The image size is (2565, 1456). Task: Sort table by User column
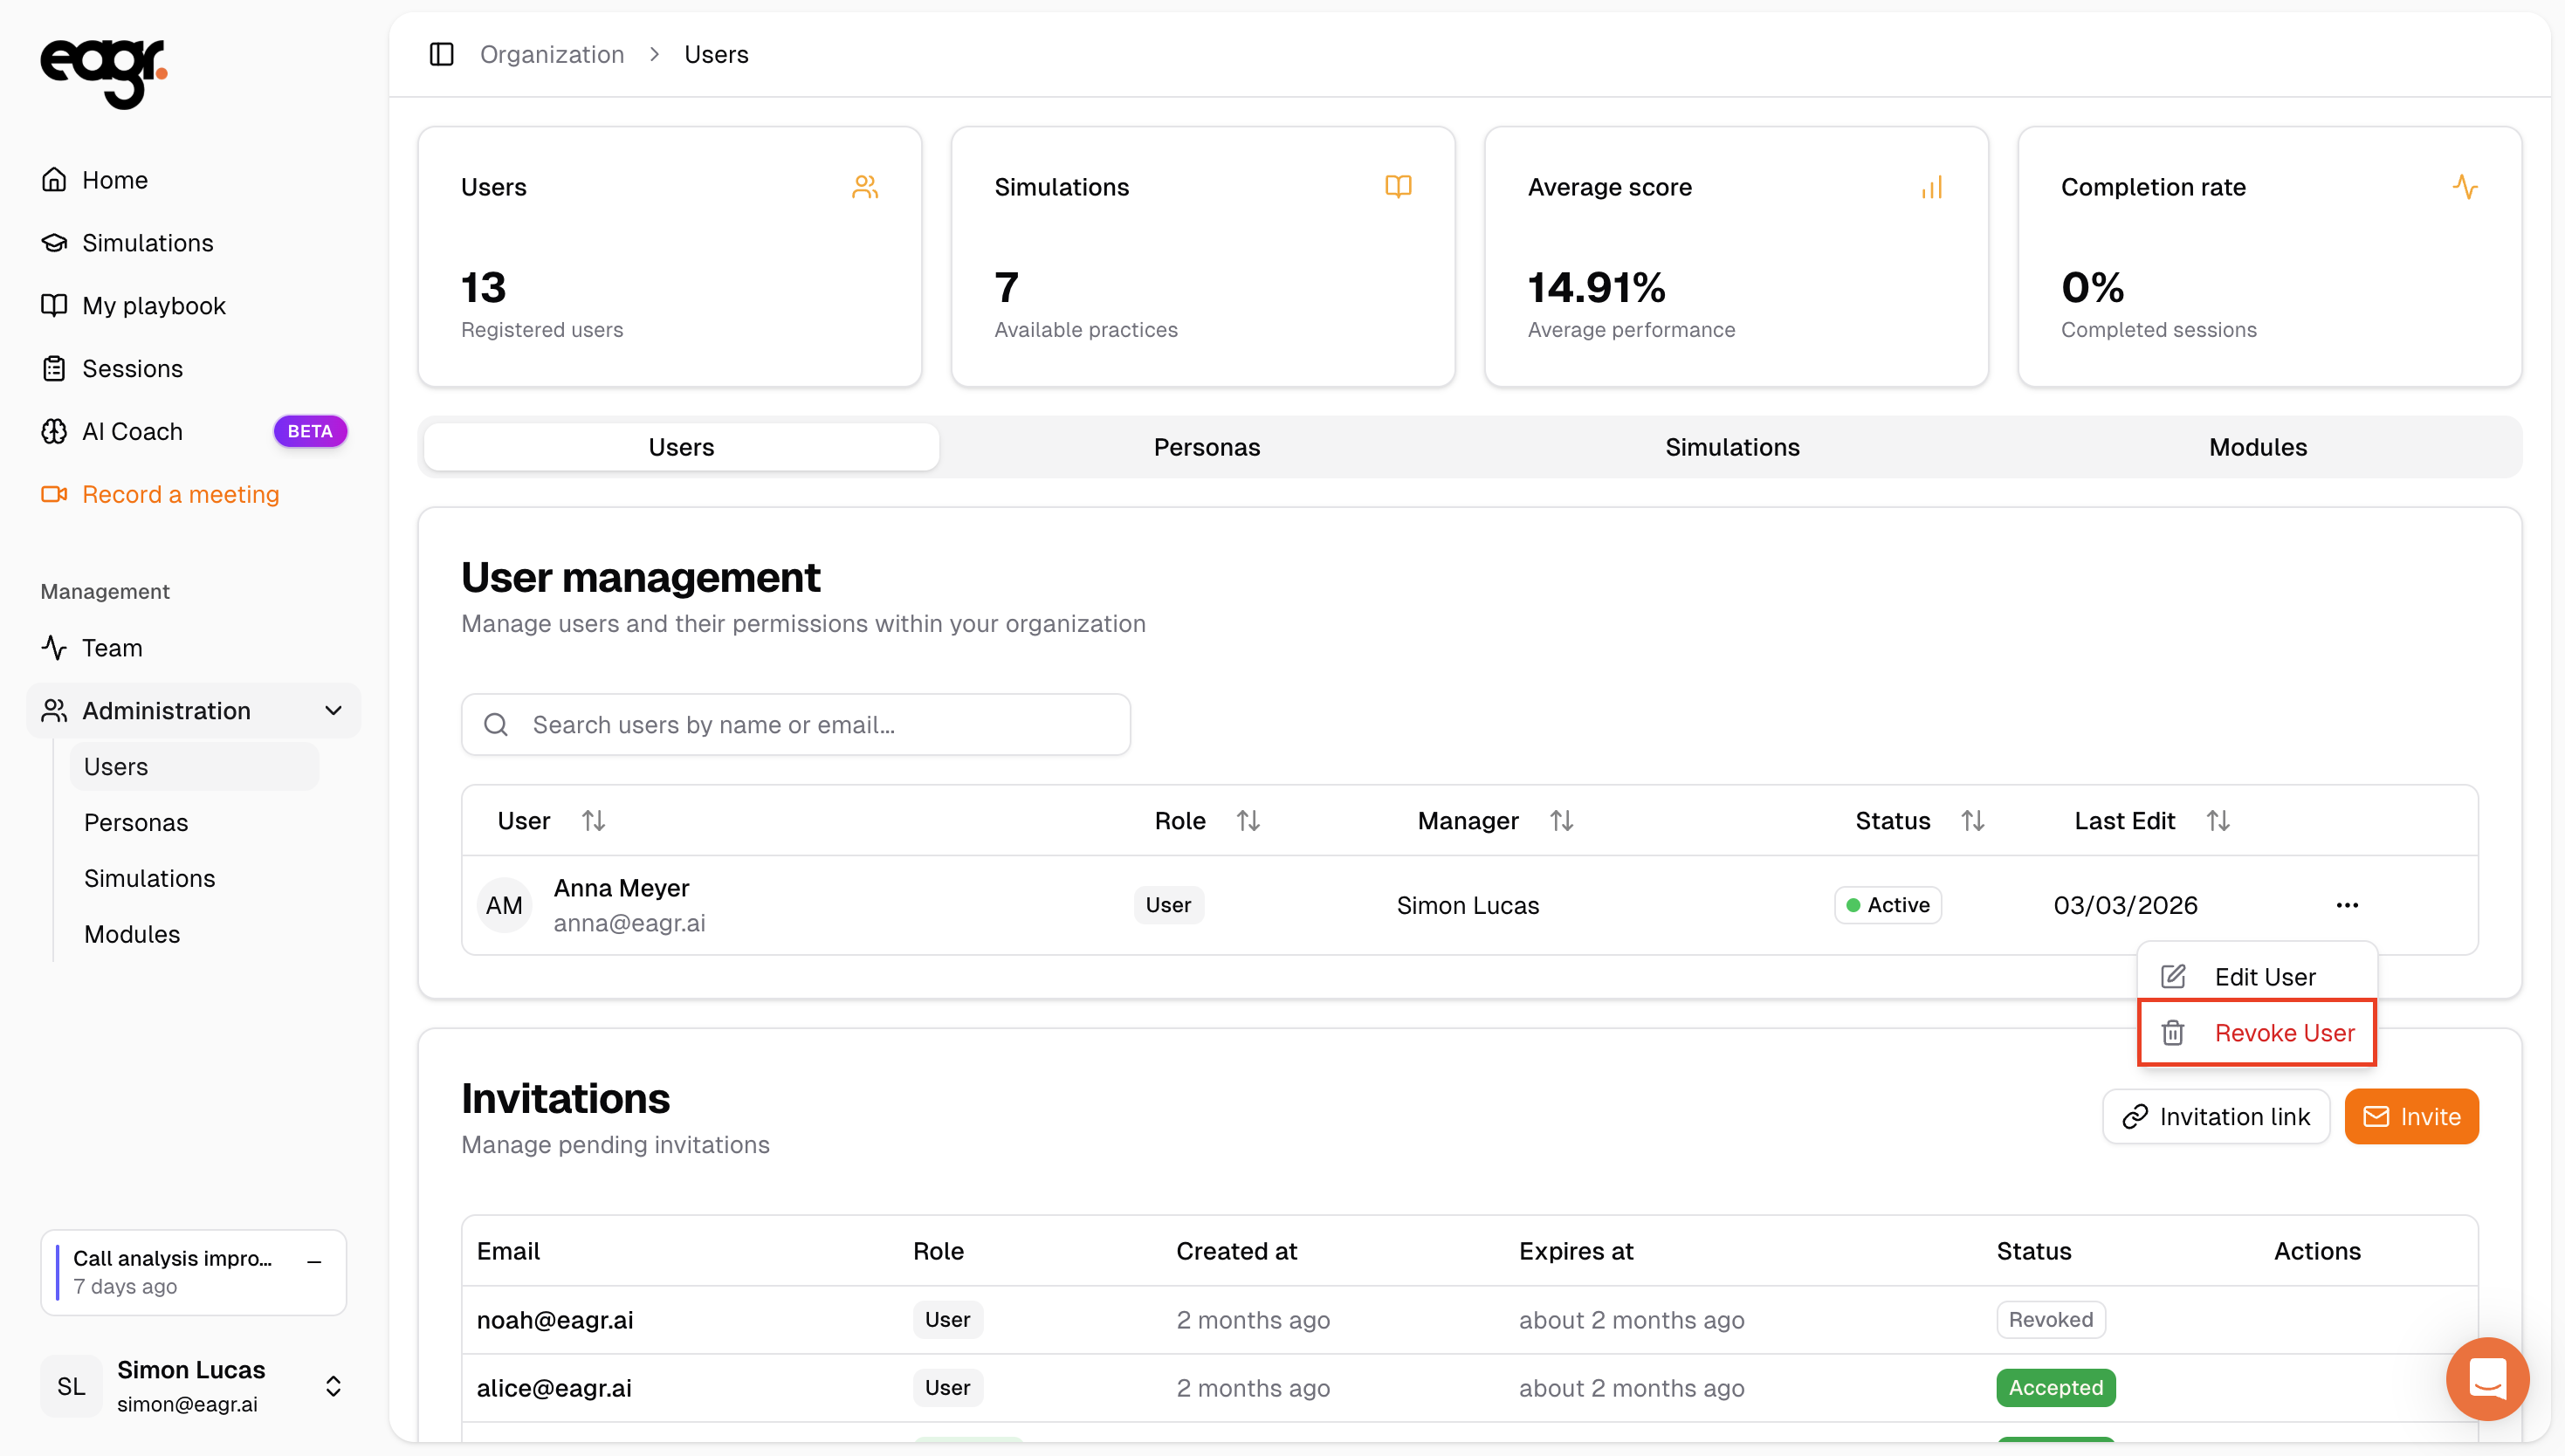point(593,821)
